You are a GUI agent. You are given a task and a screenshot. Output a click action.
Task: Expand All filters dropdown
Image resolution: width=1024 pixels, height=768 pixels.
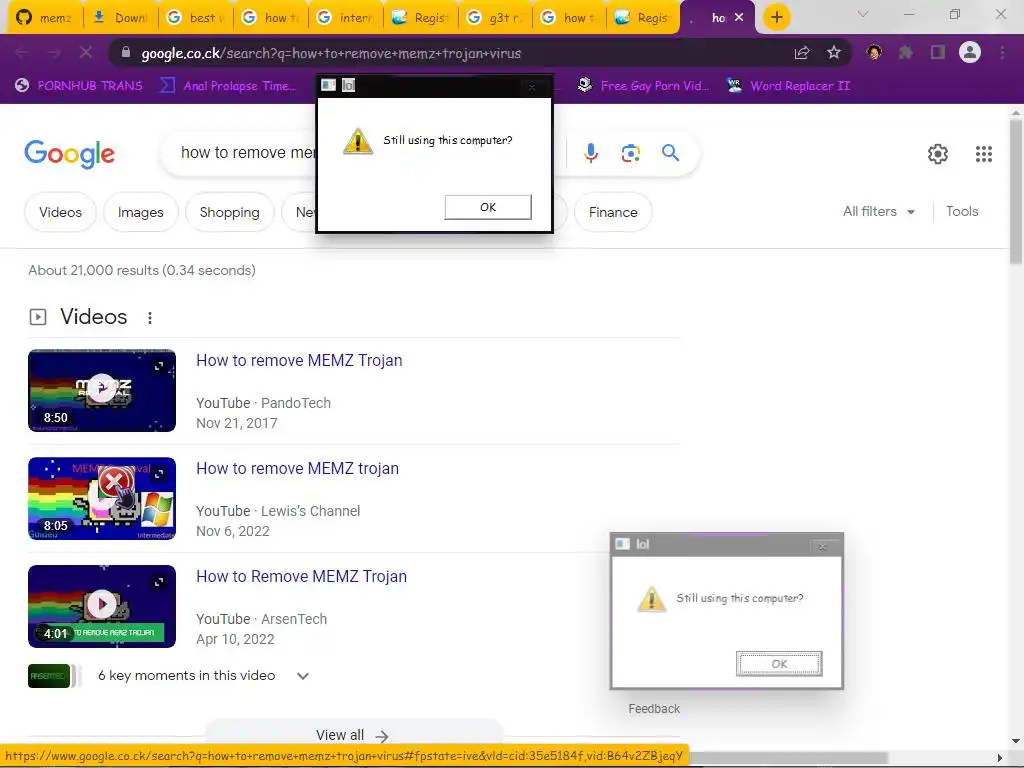878,212
